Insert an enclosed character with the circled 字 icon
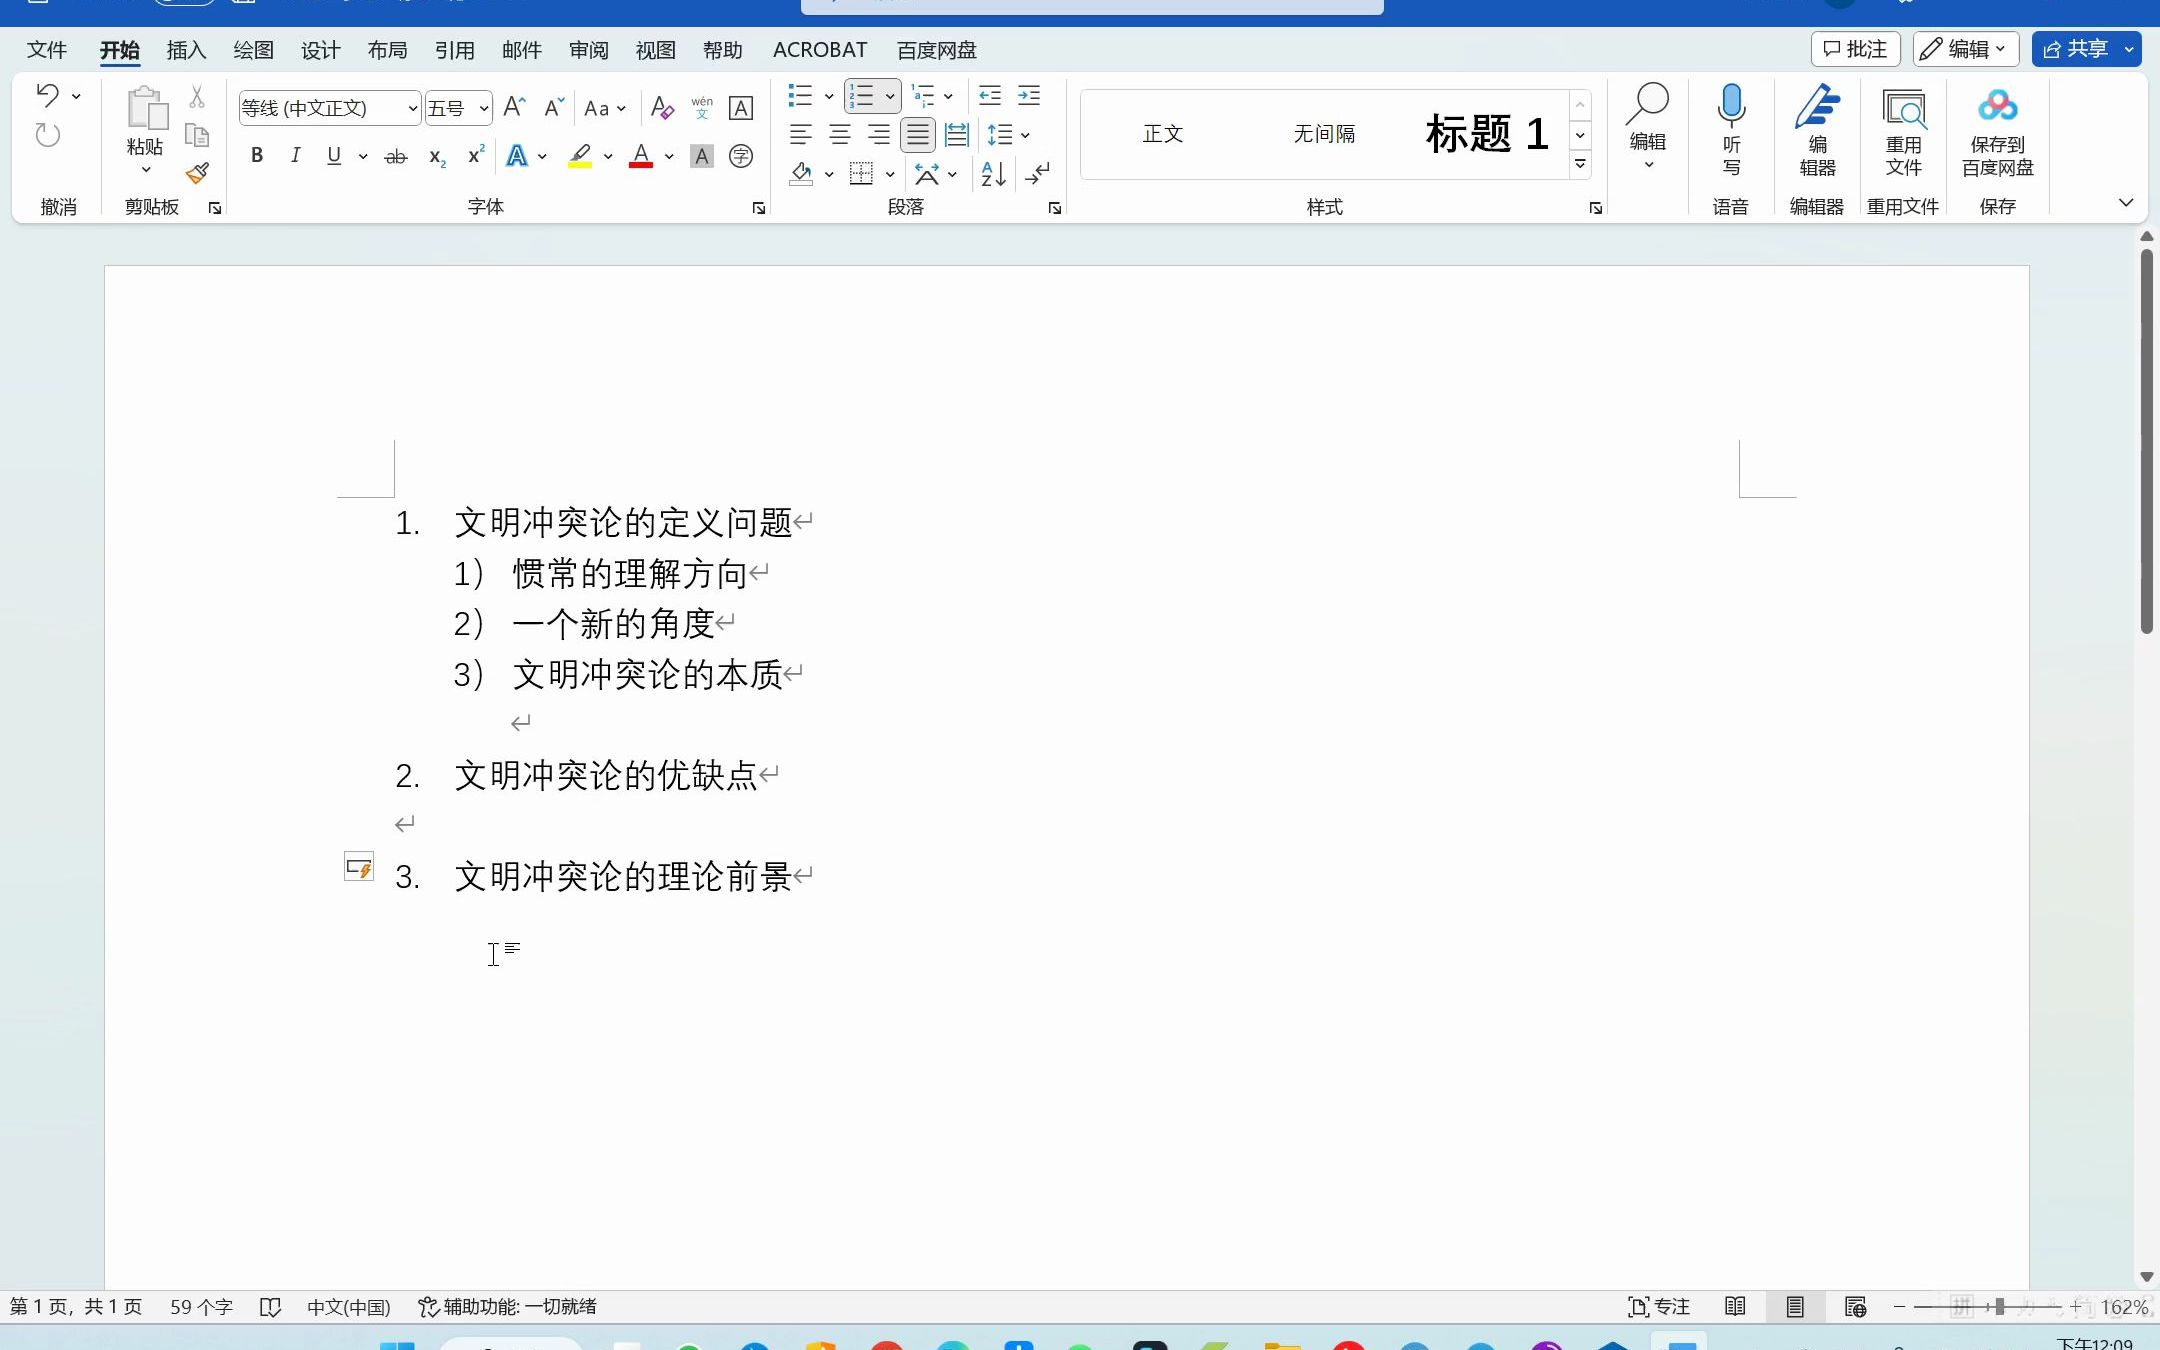Image resolution: width=2160 pixels, height=1350 pixels. coord(741,156)
